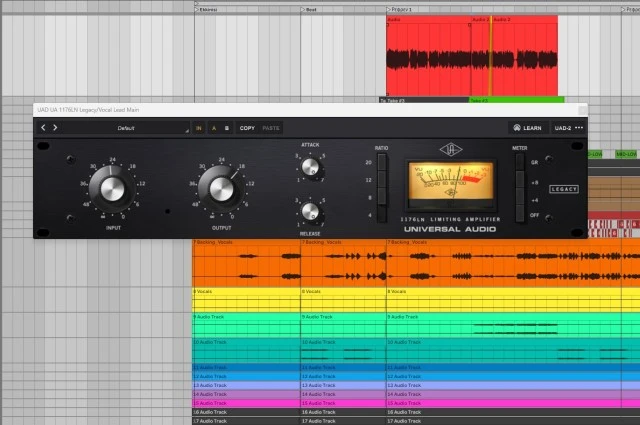Select the 16 Audio Track clip at Beat
Image resolution: width=640 pixels, height=425 pixels.
click(343, 412)
